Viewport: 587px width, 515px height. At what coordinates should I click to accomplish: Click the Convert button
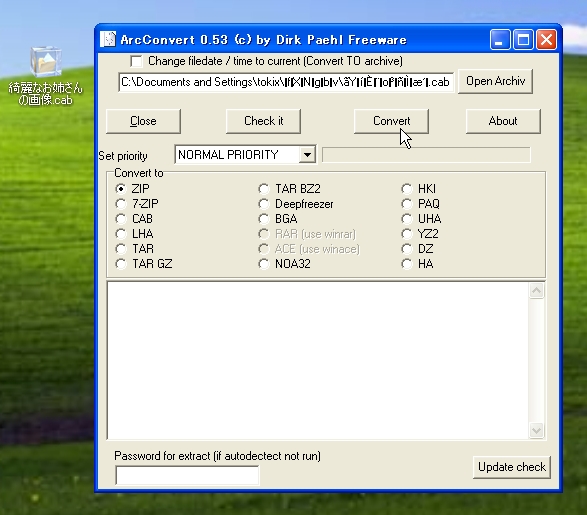point(391,121)
